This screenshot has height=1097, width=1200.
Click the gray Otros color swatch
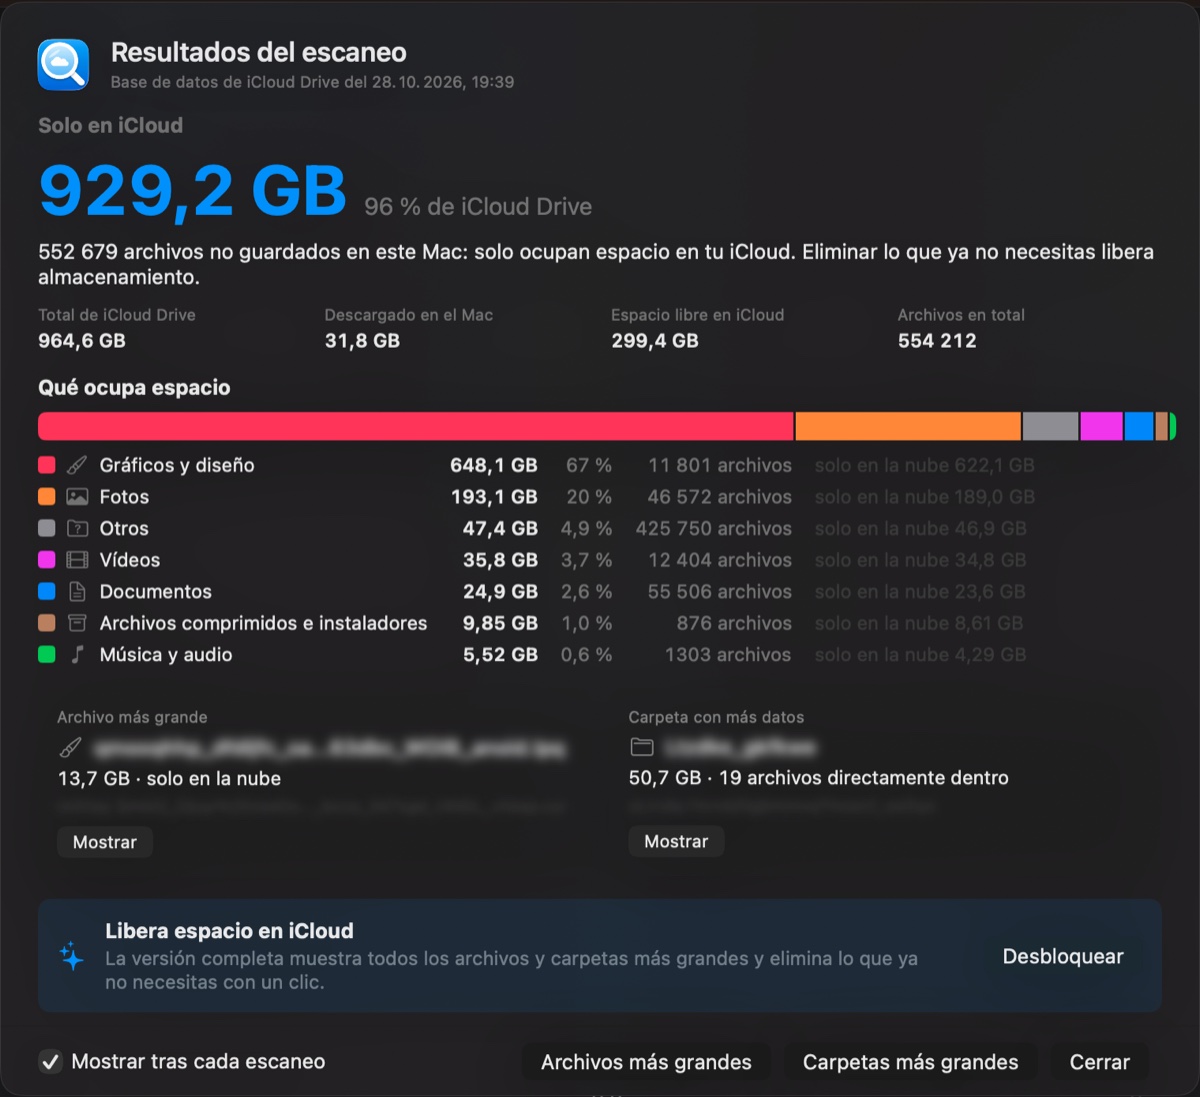tap(47, 528)
